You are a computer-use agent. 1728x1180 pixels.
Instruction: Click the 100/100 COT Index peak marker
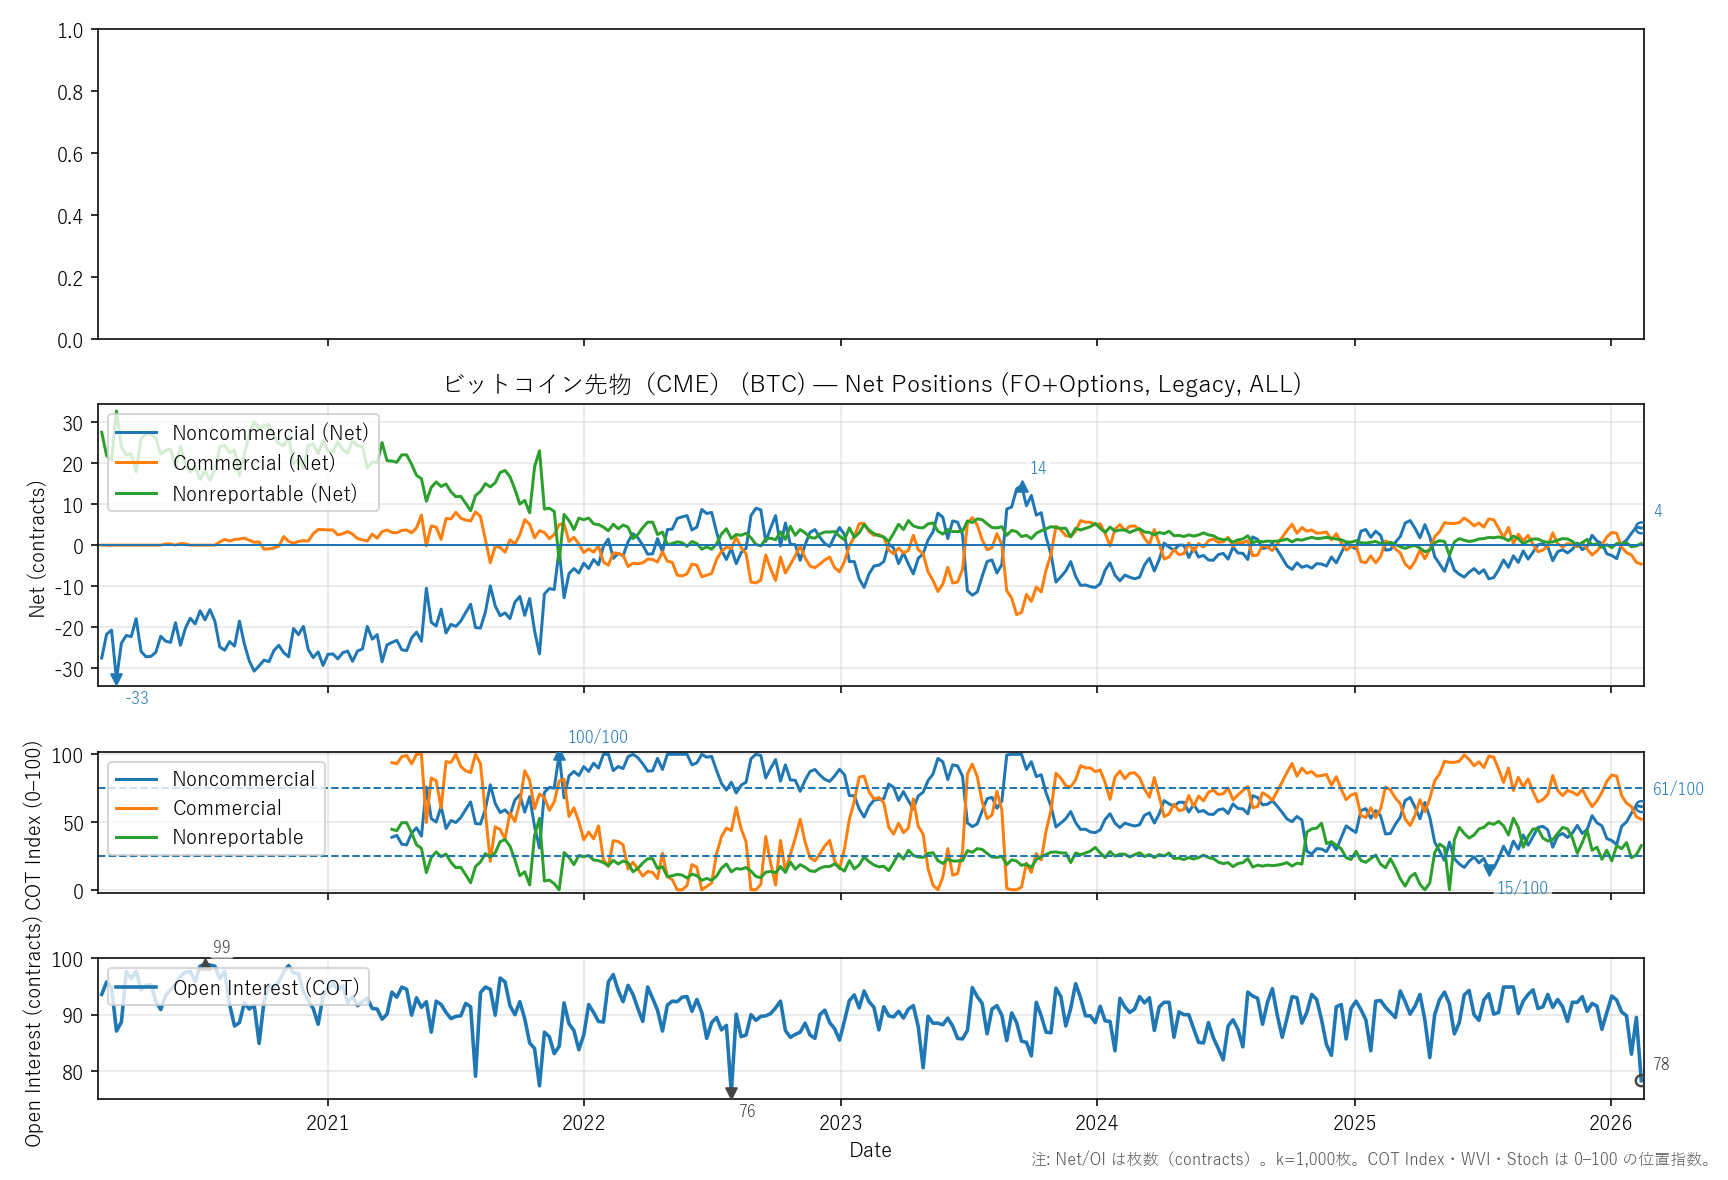(x=560, y=756)
